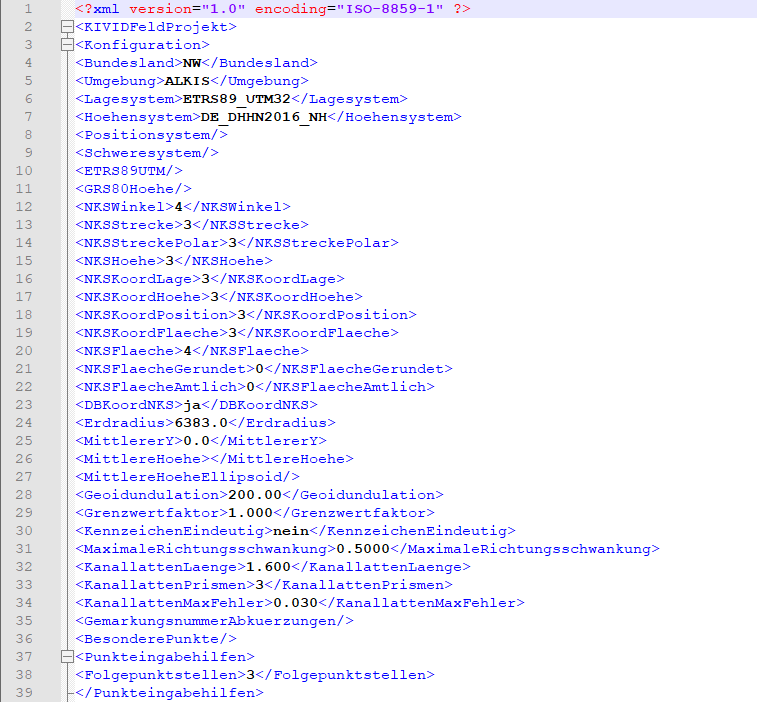757x702 pixels.
Task: Click the Geoidundulation value 200.00
Action: tap(254, 495)
